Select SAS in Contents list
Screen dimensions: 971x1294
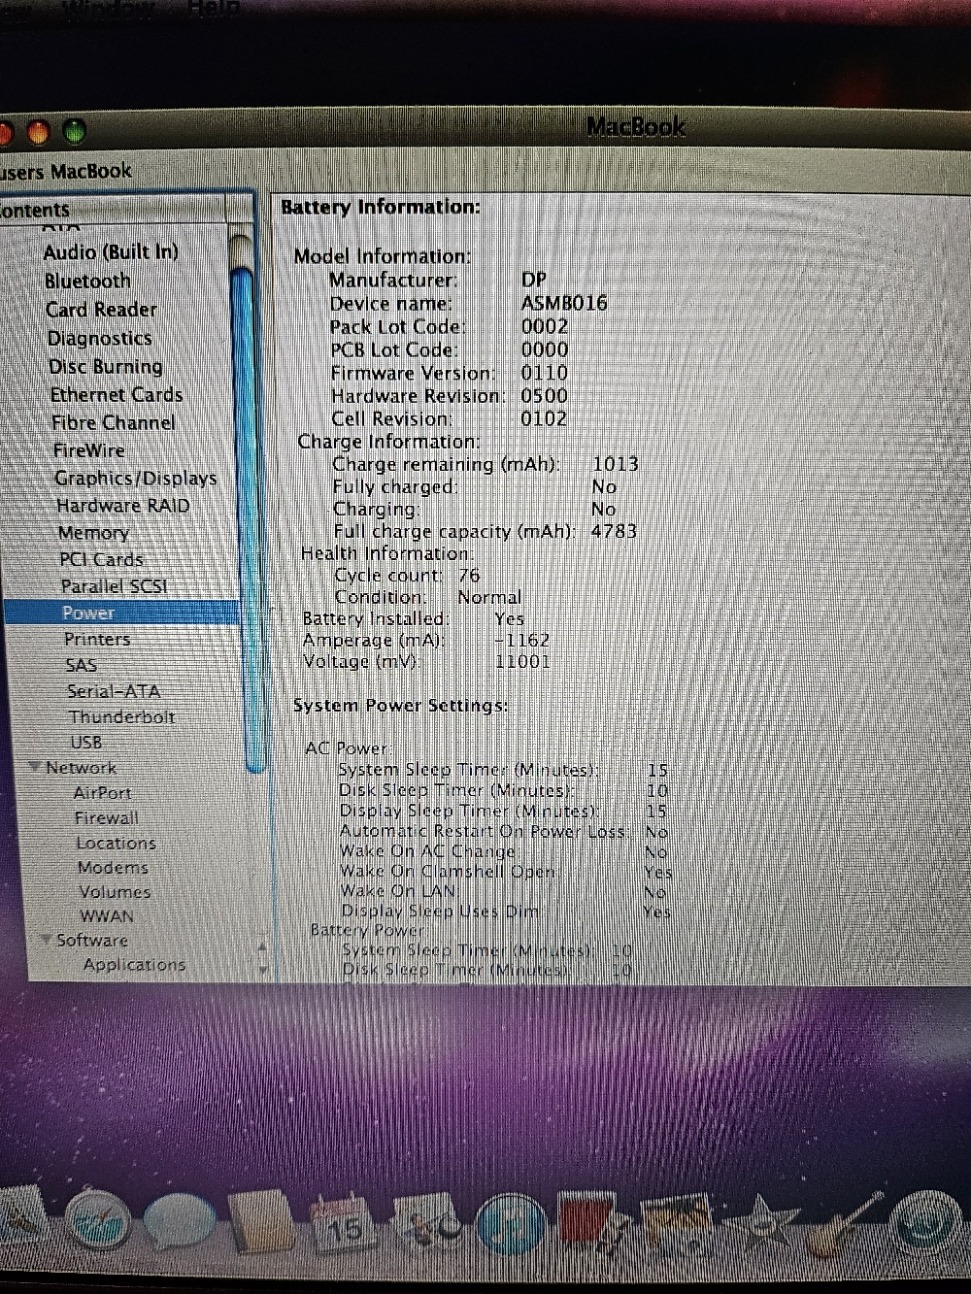[x=80, y=665]
